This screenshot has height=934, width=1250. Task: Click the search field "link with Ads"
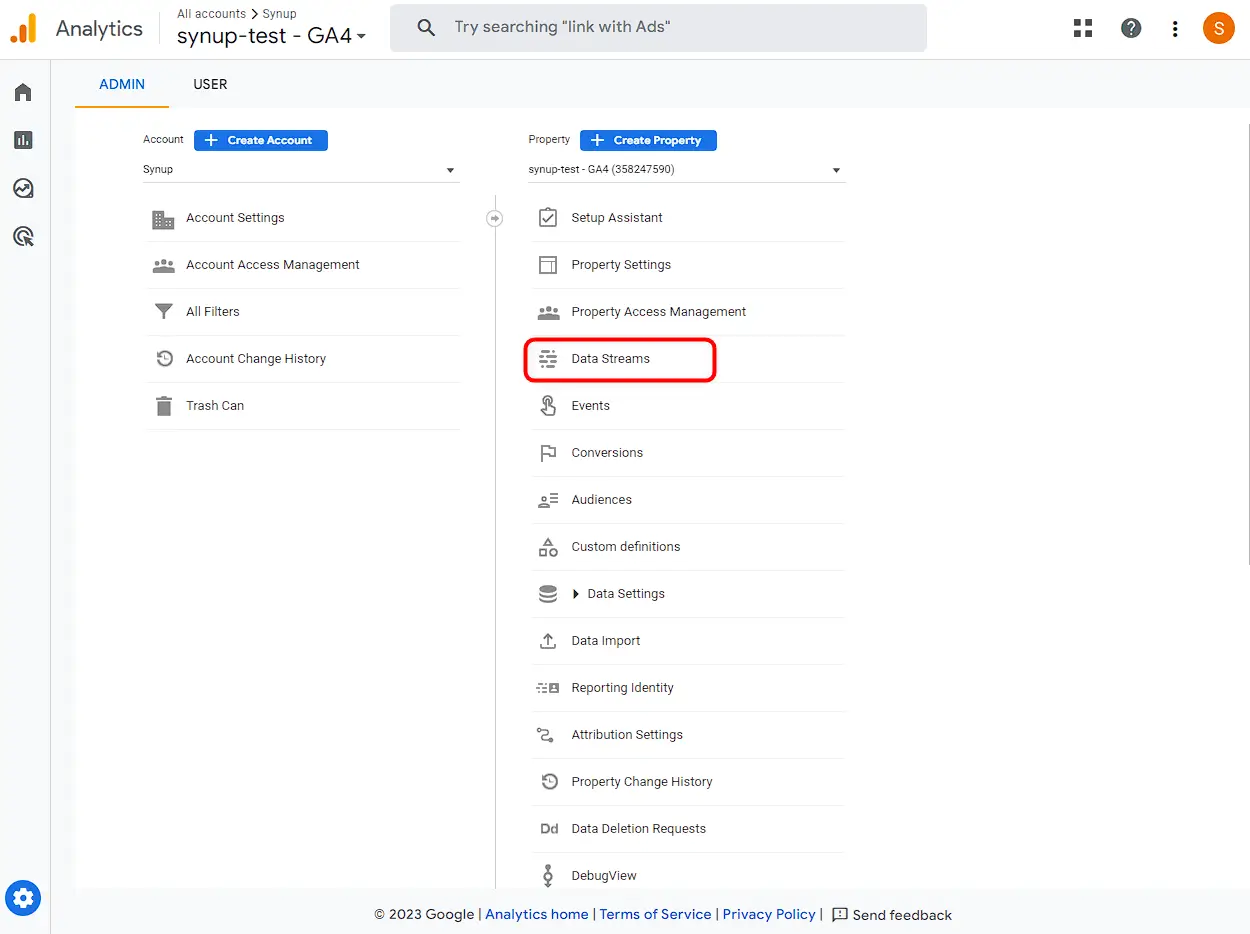click(x=658, y=28)
